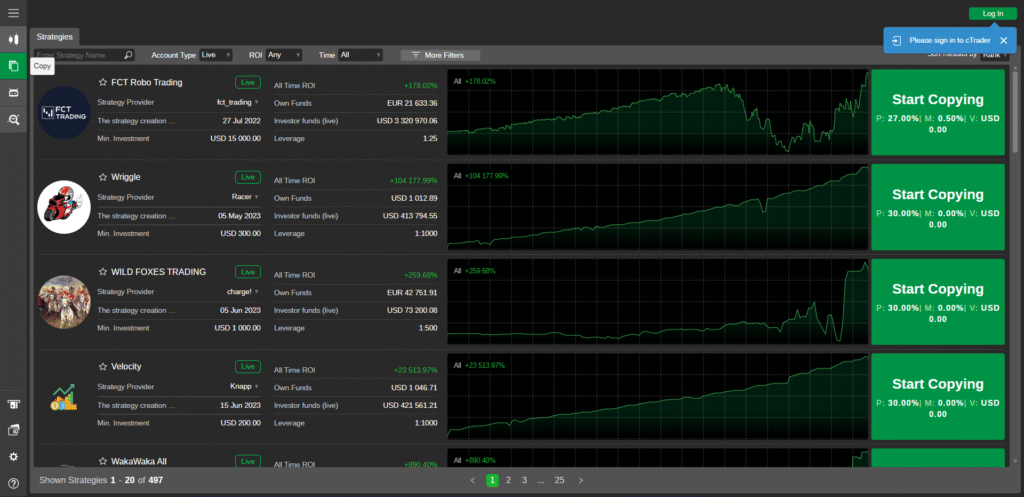
Task: Dismiss the sign in to cTrader notification
Action: [1003, 40]
